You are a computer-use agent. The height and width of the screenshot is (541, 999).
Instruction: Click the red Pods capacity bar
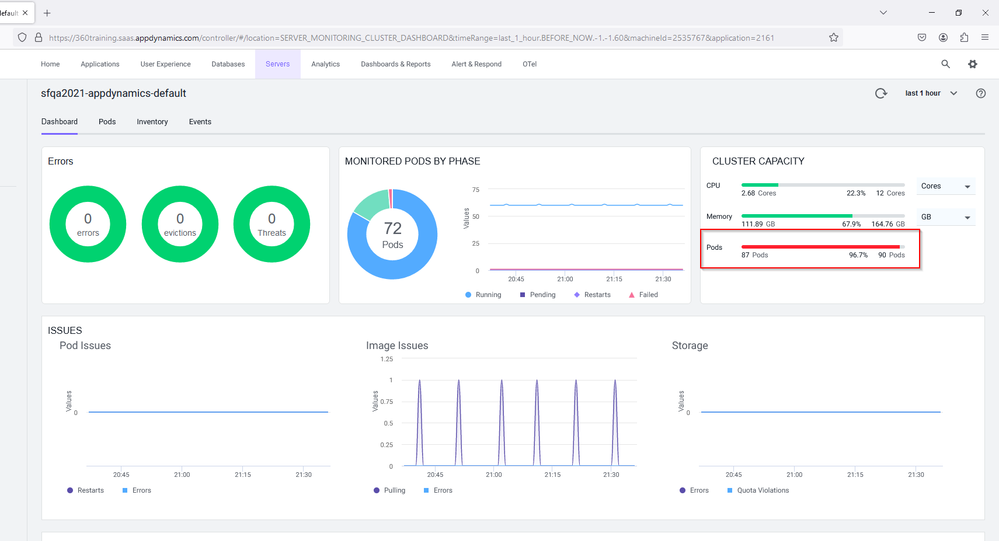[820, 246]
